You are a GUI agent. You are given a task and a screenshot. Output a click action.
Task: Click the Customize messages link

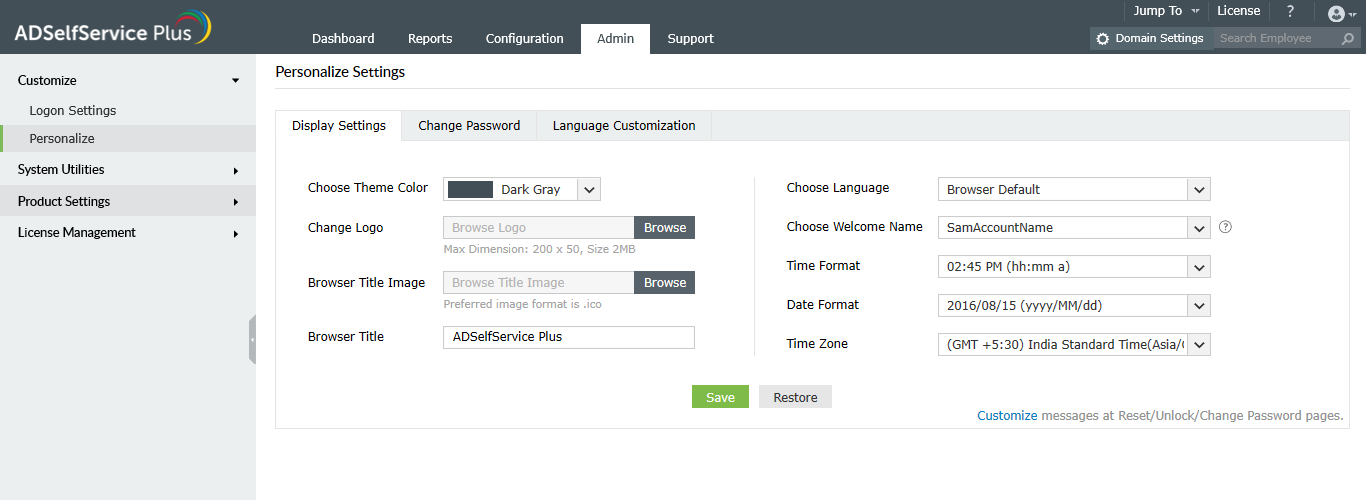[1007, 416]
